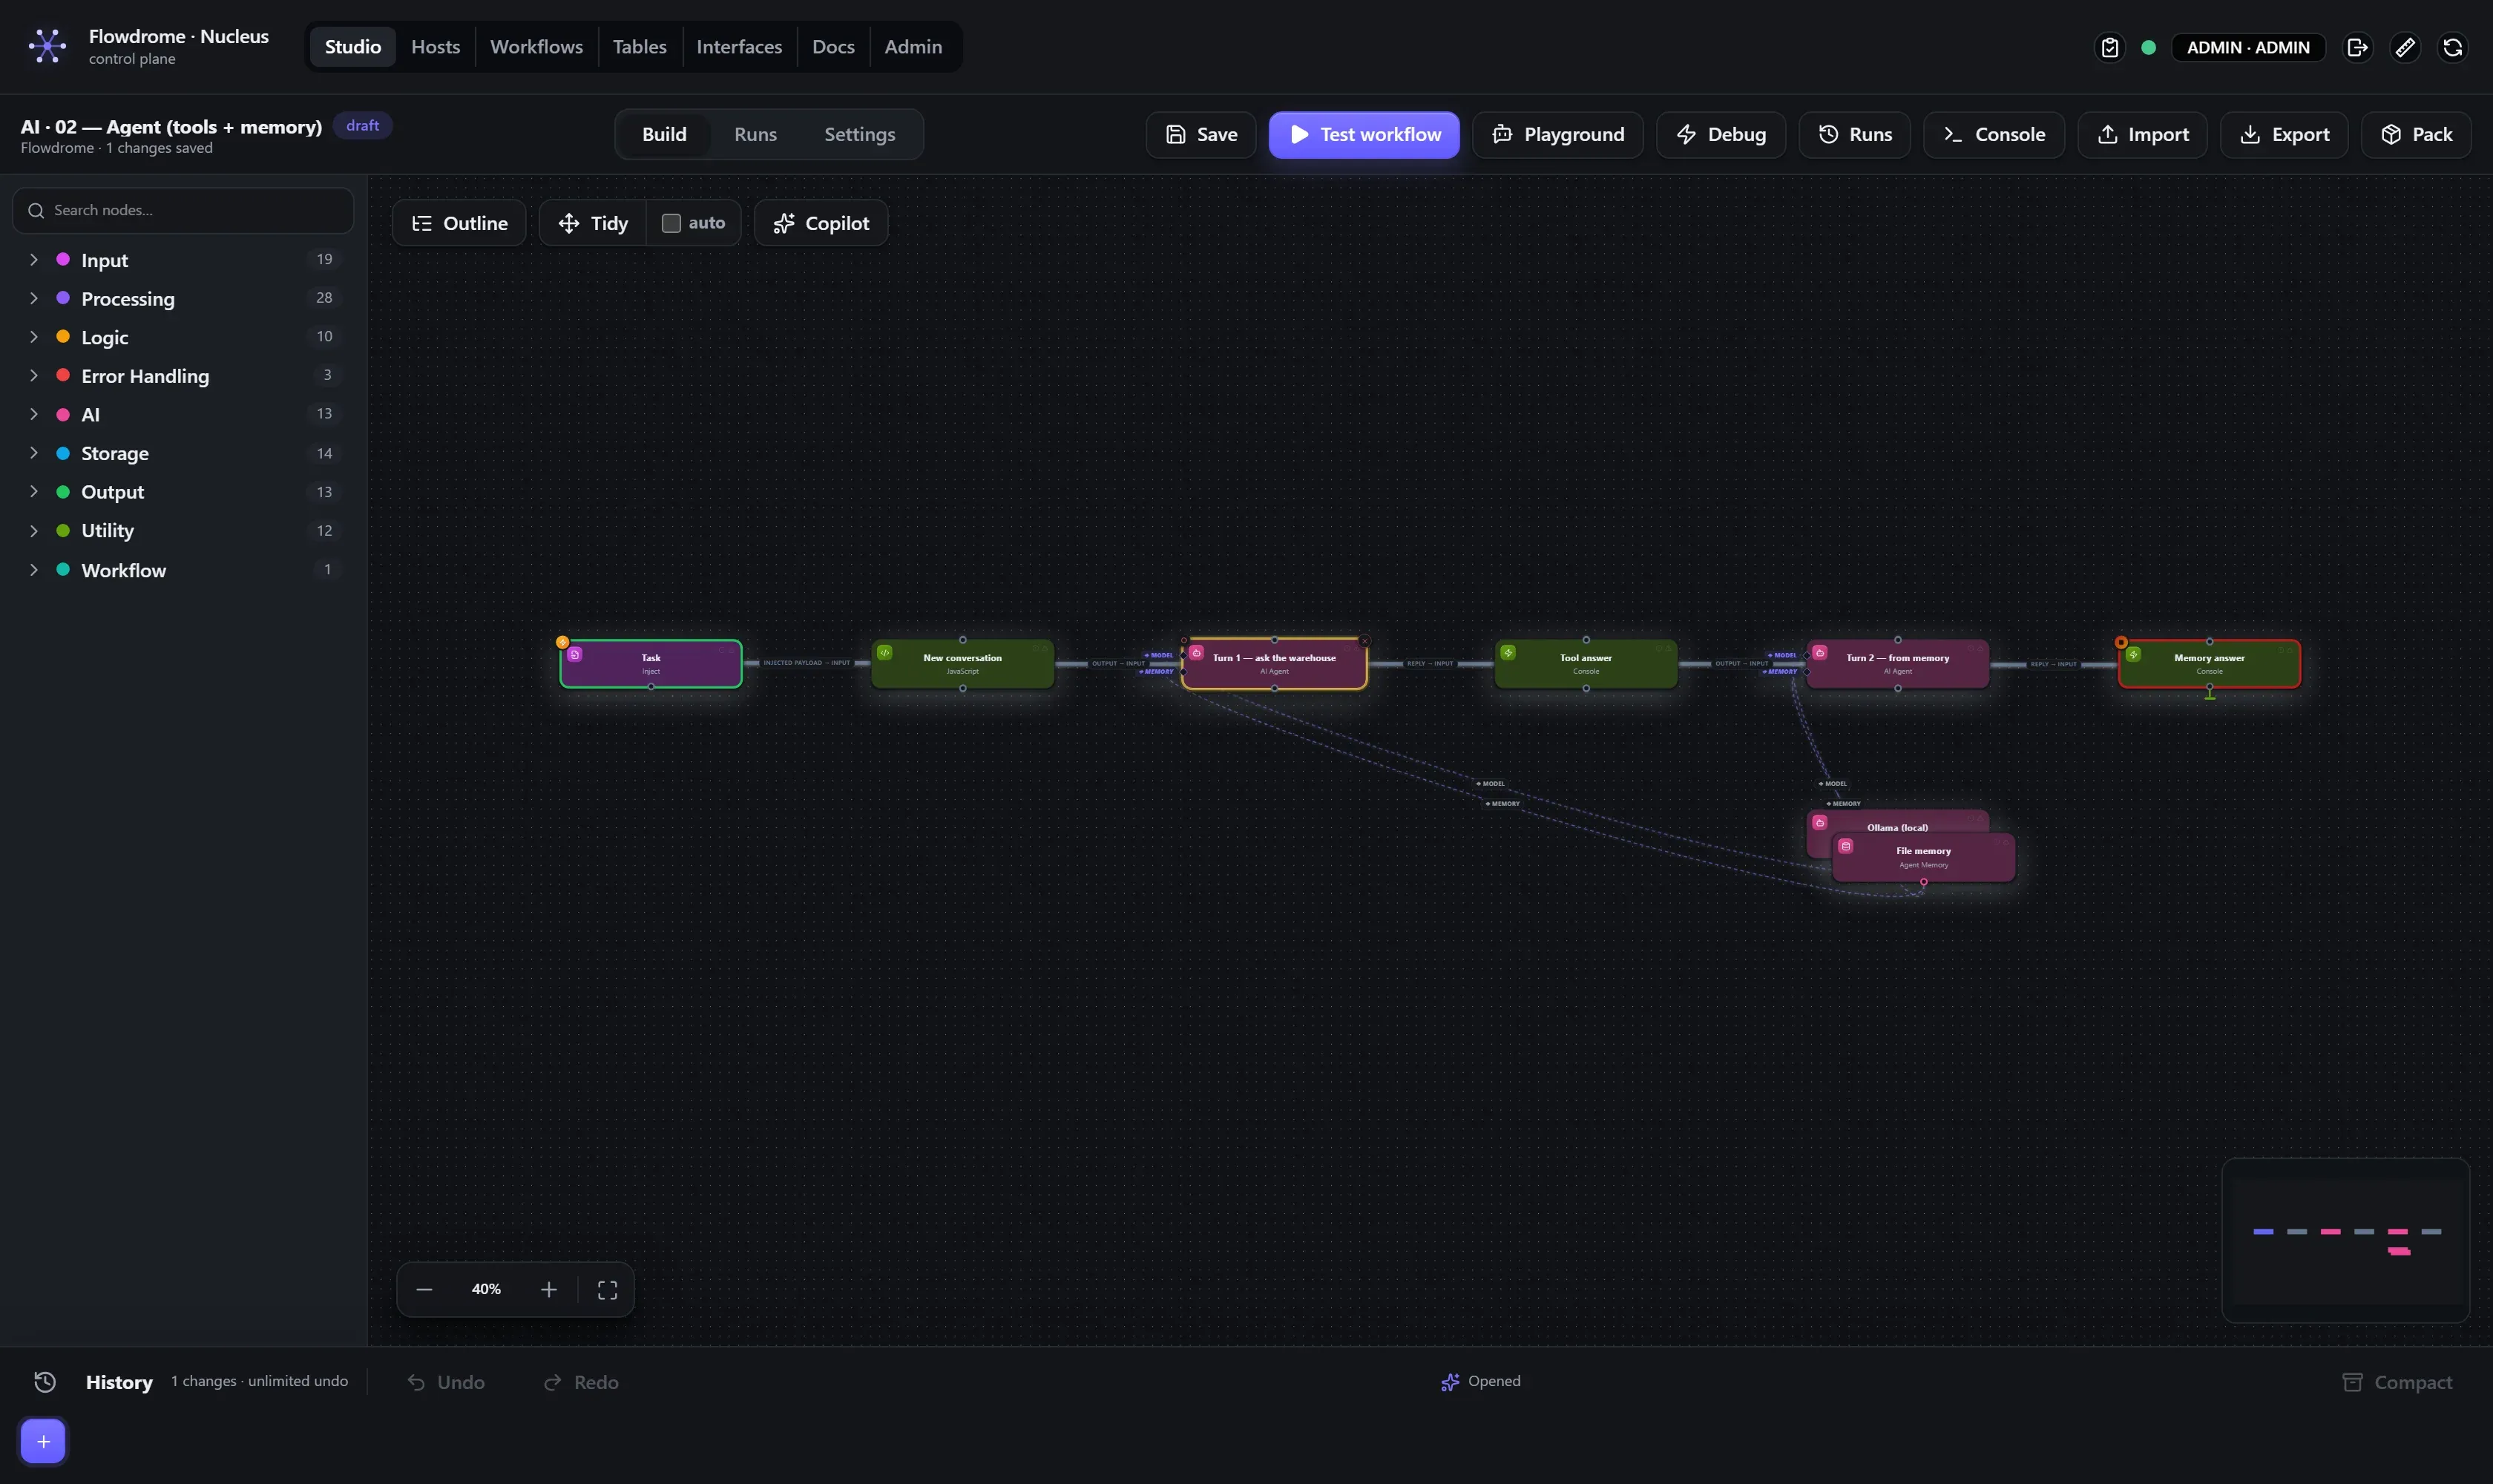Click the green connection status dot

(x=2148, y=47)
